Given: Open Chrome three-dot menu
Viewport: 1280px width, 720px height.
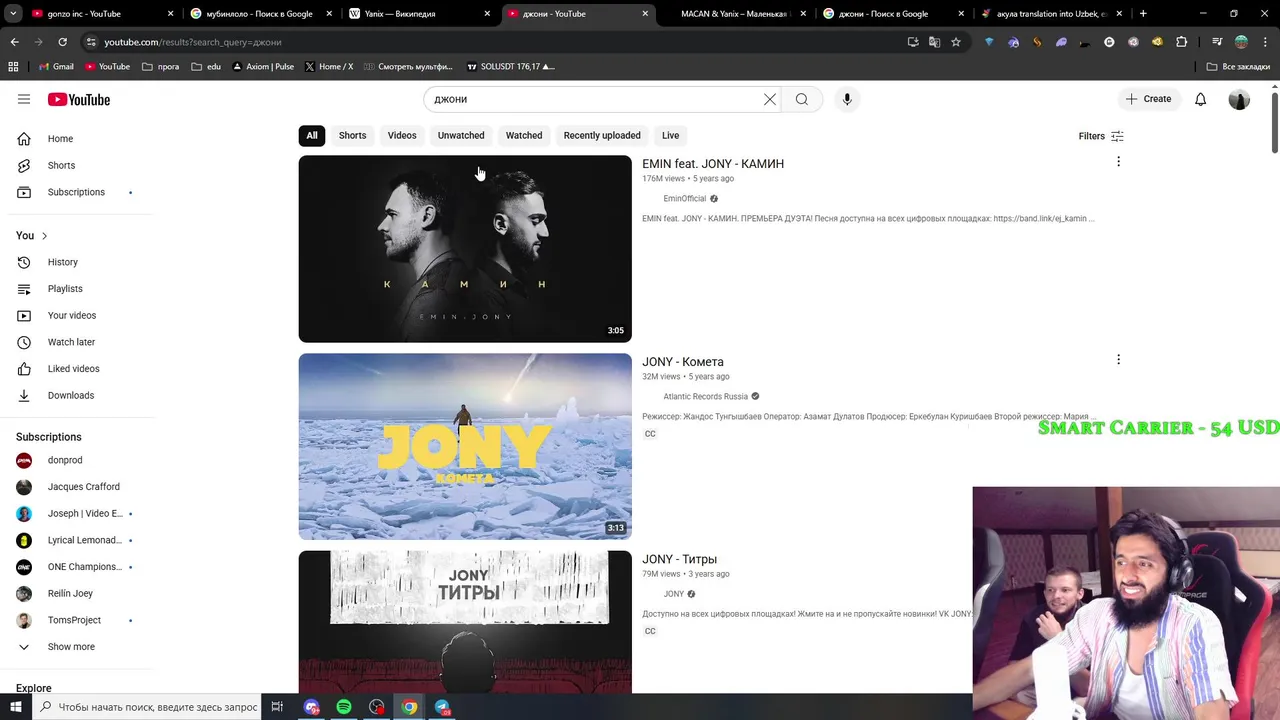Looking at the screenshot, I should 1265,42.
